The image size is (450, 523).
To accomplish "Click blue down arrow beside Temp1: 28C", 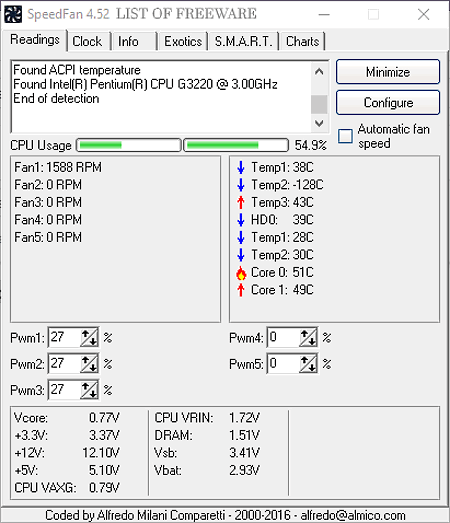I will click(241, 237).
